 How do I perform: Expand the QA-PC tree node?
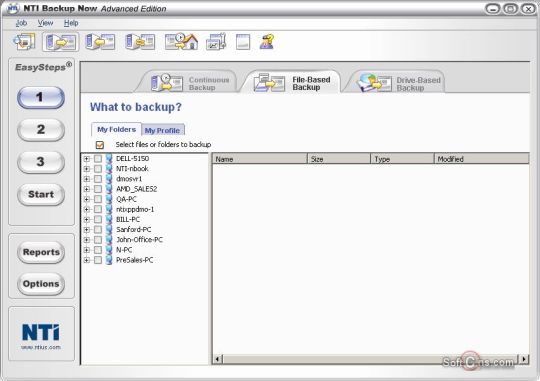coord(87,199)
